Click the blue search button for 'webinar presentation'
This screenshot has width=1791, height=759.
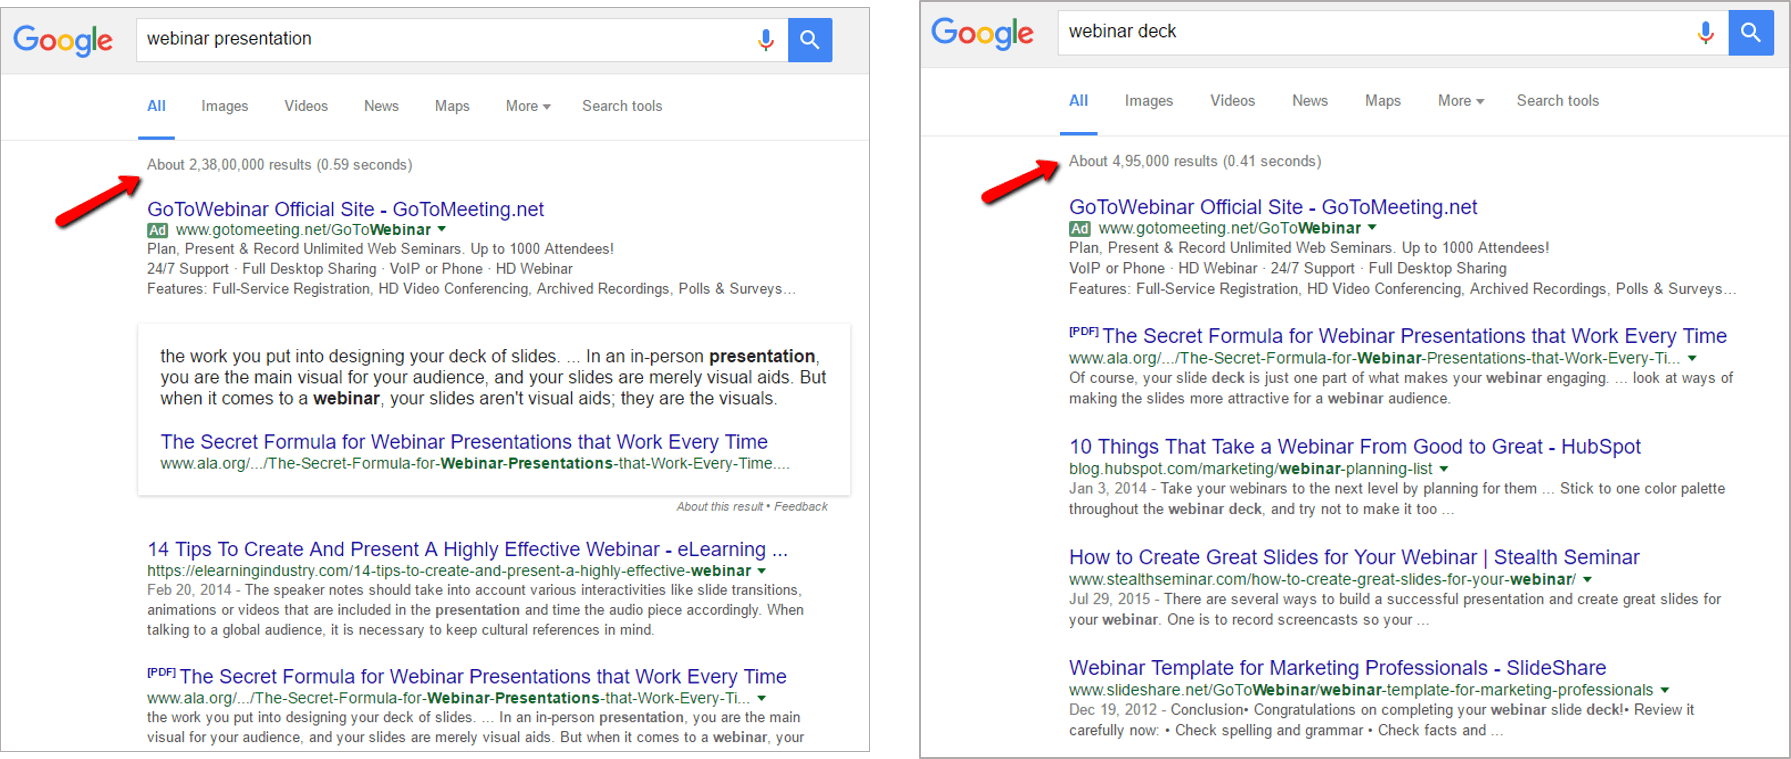pos(810,40)
